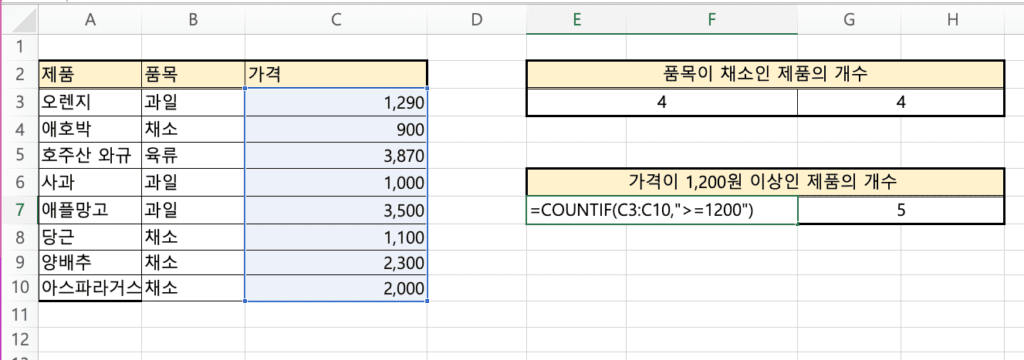This screenshot has height=360, width=1024.
Task: Click '채소' in the 아스파라거스 row
Action: tap(193, 288)
